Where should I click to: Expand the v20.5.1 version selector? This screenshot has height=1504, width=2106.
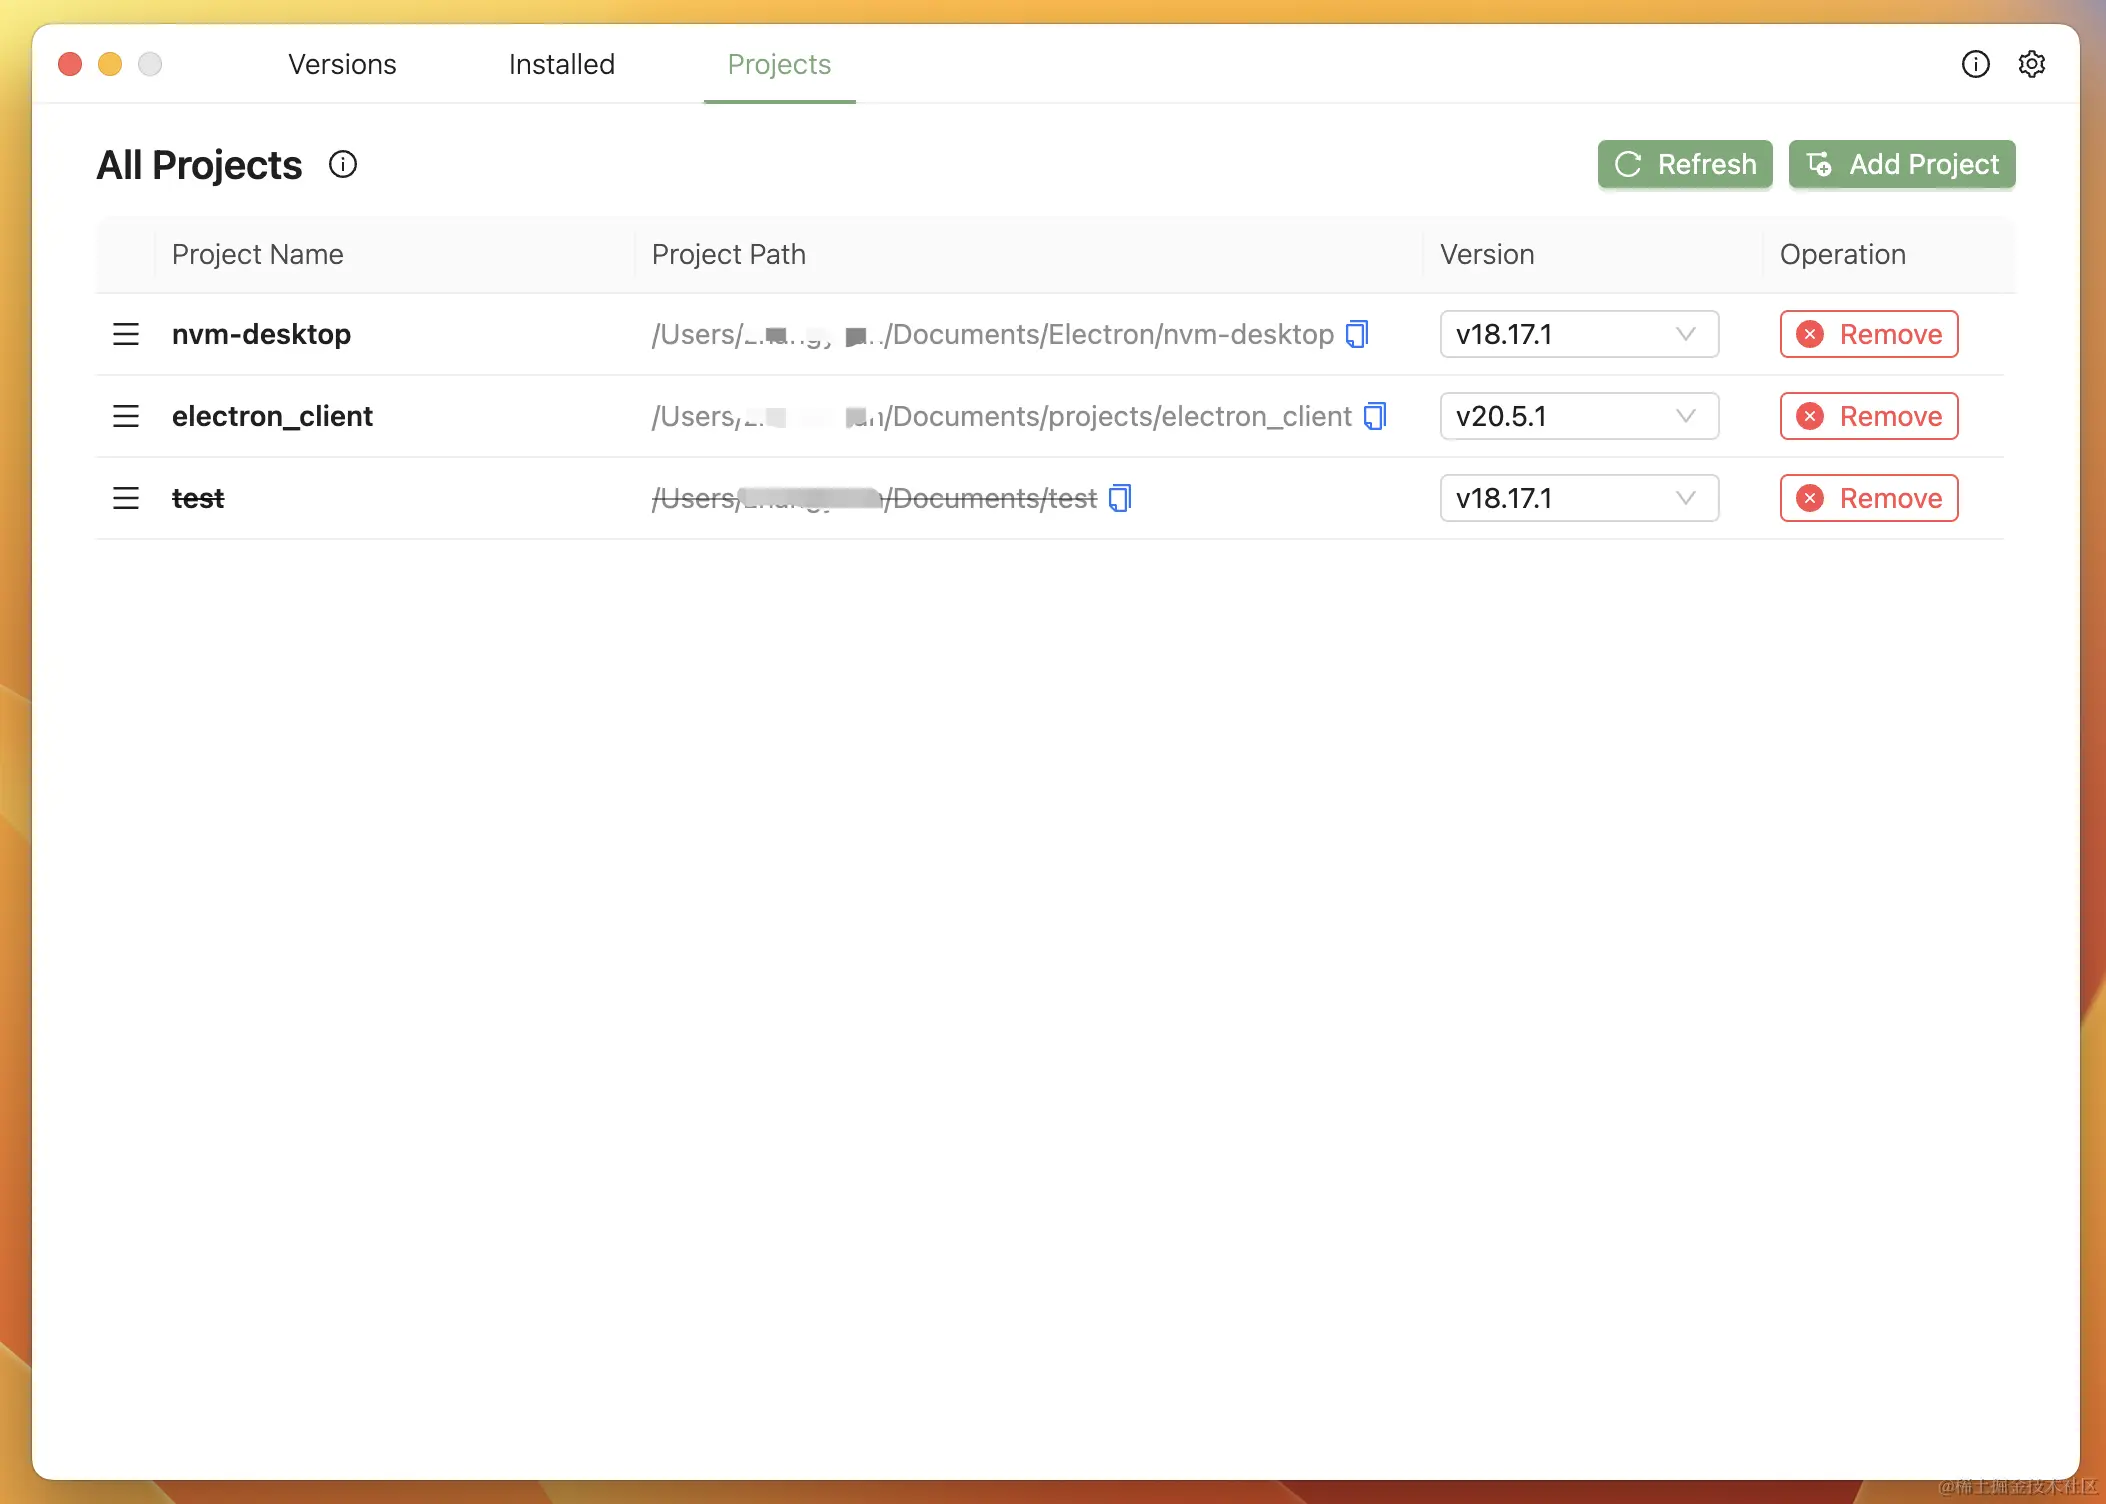pyautogui.click(x=1578, y=416)
